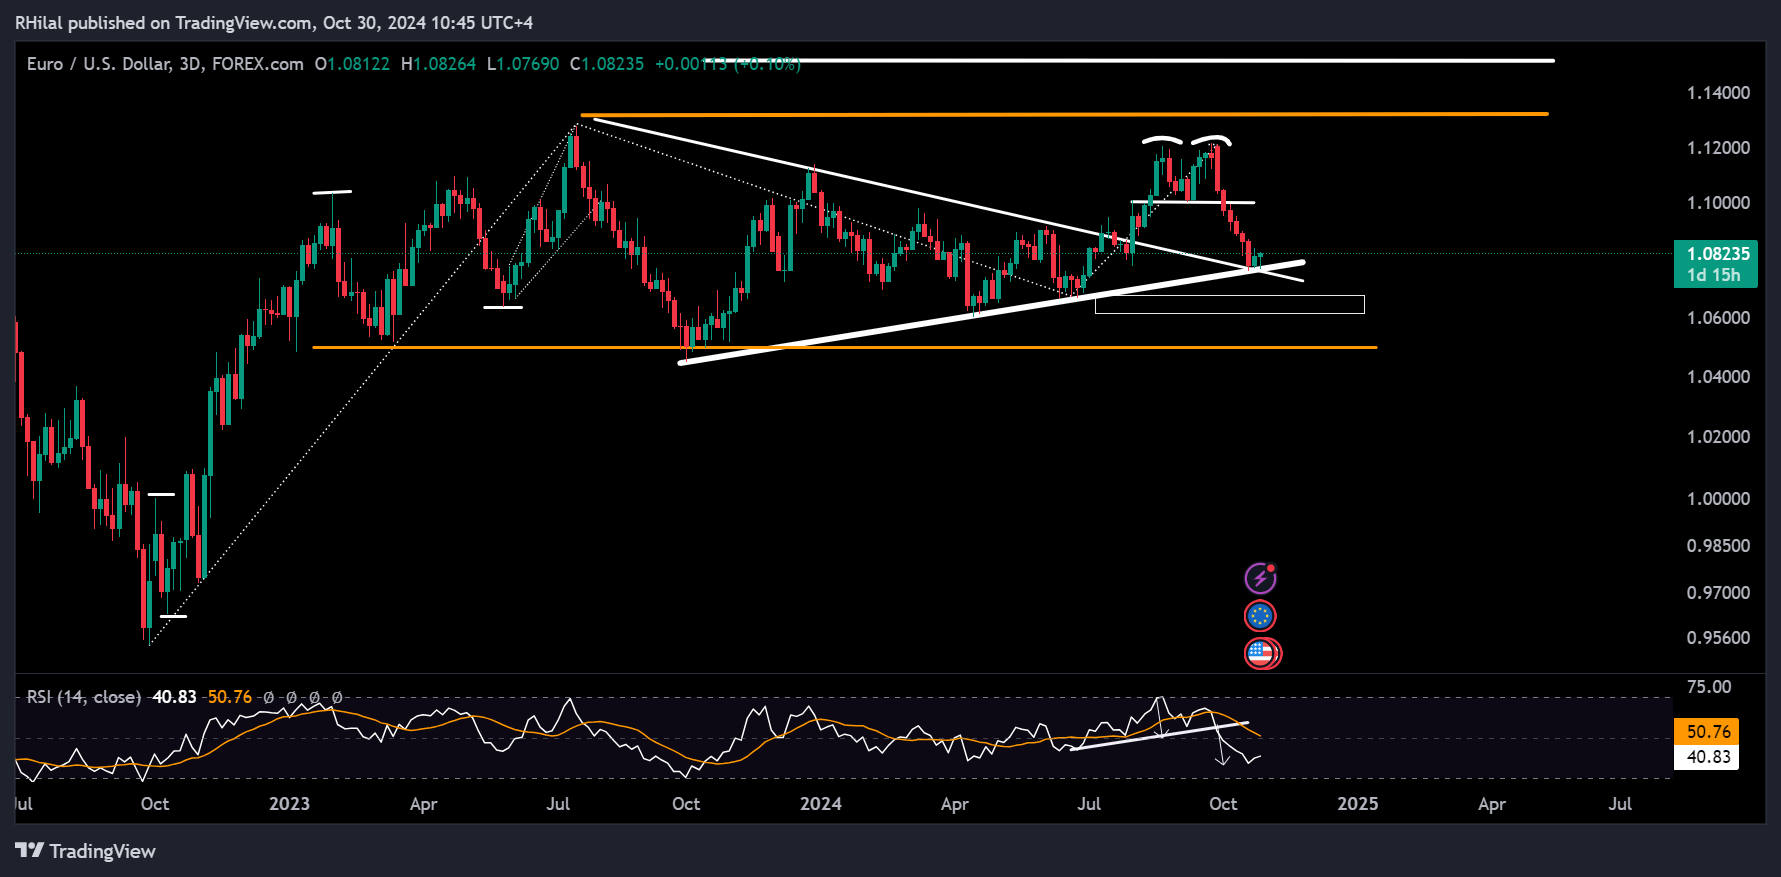
Task: Click the 1.12000 price axis label
Action: pyautogui.click(x=1718, y=148)
